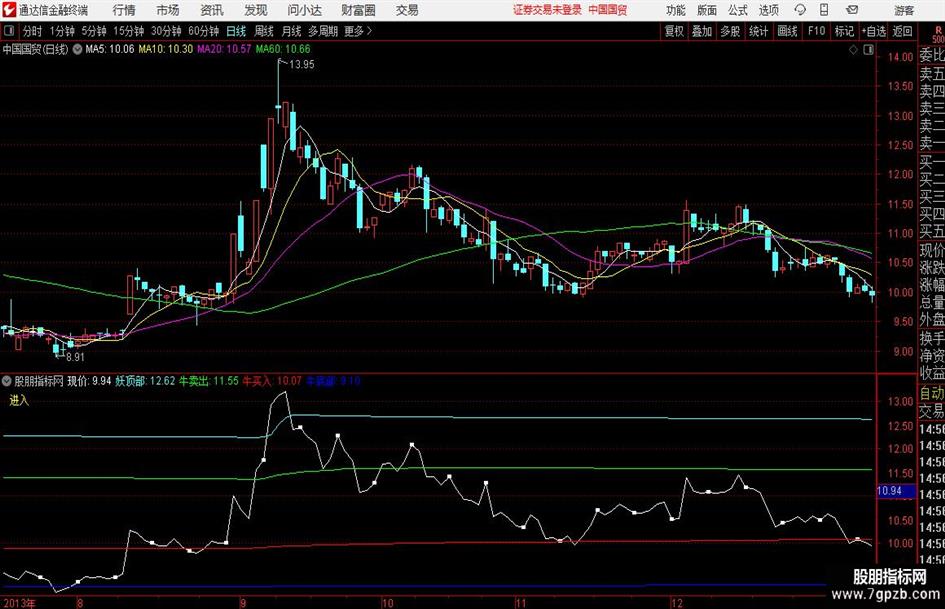Click the 13.95 peak price label

pyautogui.click(x=302, y=65)
